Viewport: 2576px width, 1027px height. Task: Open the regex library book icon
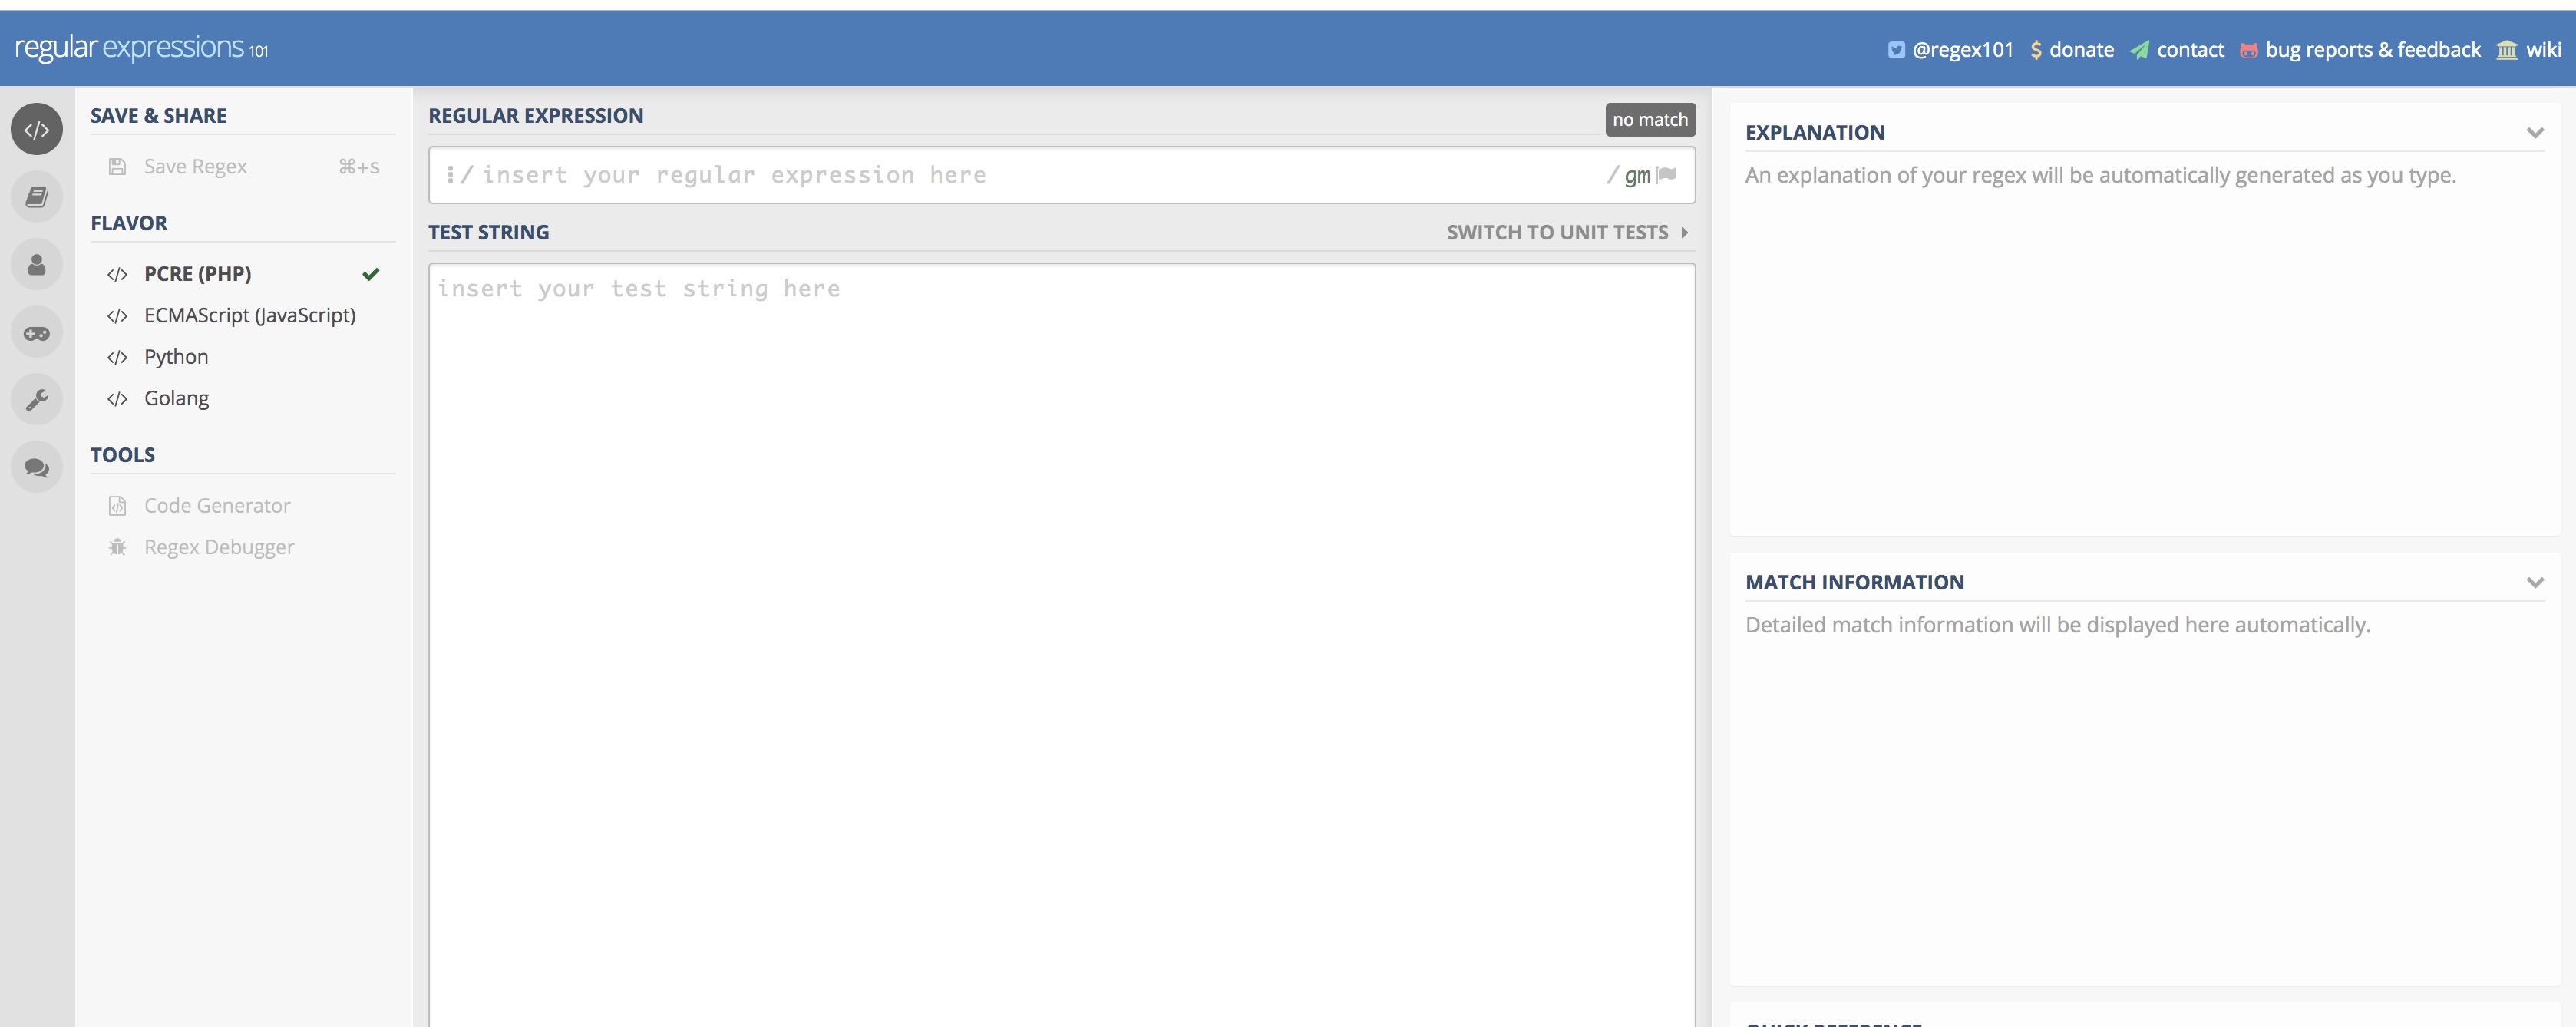[37, 197]
